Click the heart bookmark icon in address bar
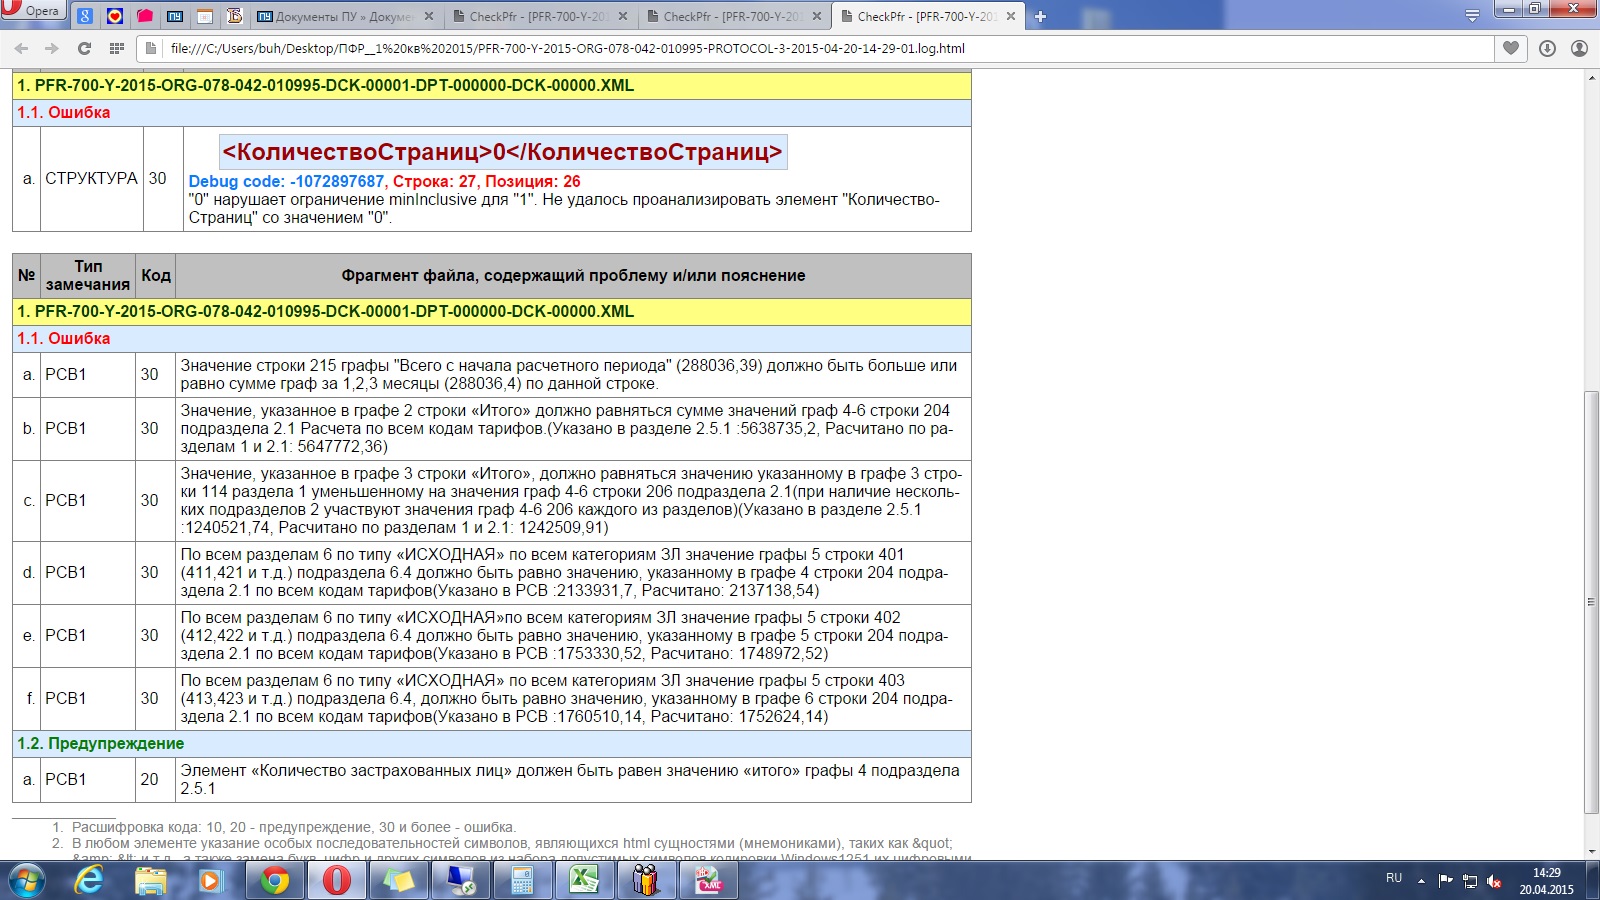 coord(1510,48)
